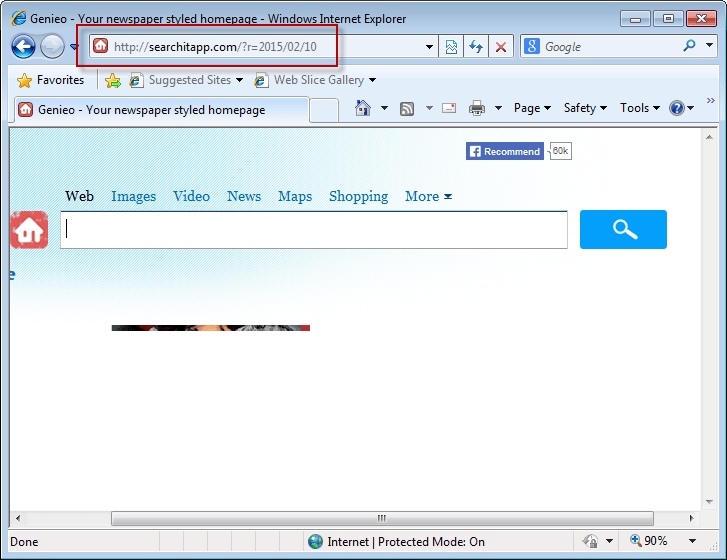Switch to Video search category
This screenshot has height=560, width=727.
(191, 196)
